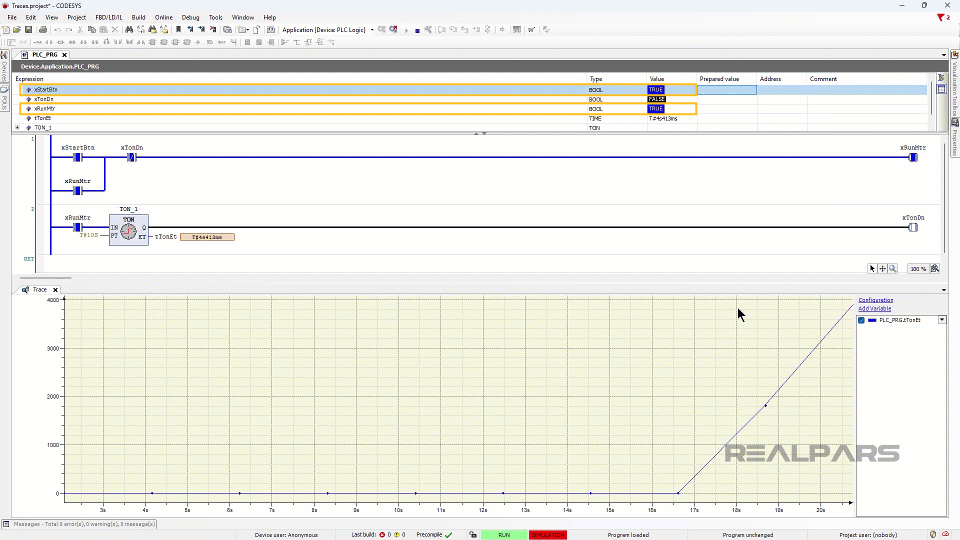Viewport: 960px width, 540px height.
Task: Click the New file toolbar icon
Action: point(6,29)
